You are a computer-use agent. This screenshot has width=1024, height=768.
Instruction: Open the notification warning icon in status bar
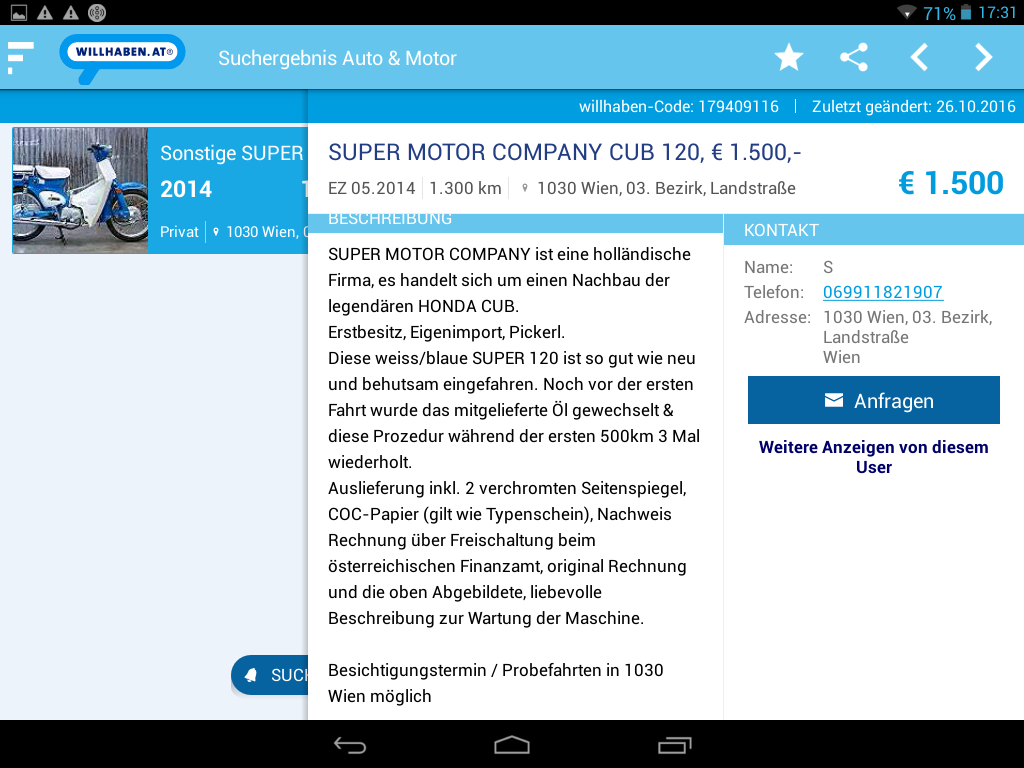tap(45, 12)
